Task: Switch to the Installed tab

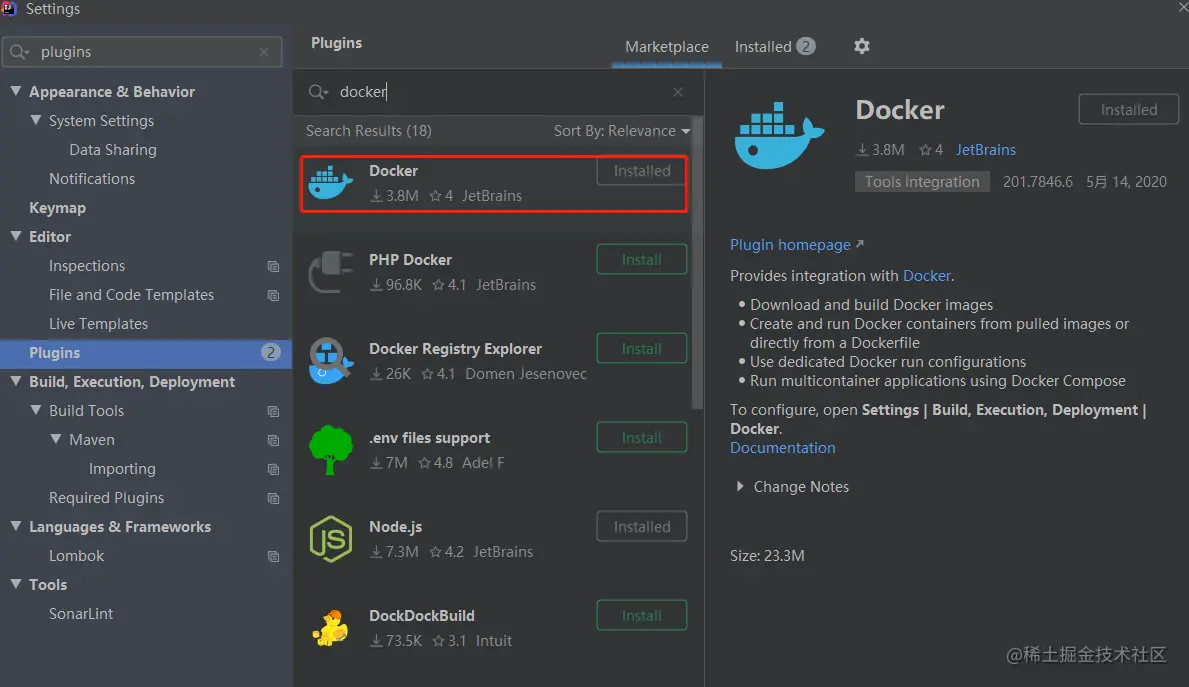Action: coord(774,47)
